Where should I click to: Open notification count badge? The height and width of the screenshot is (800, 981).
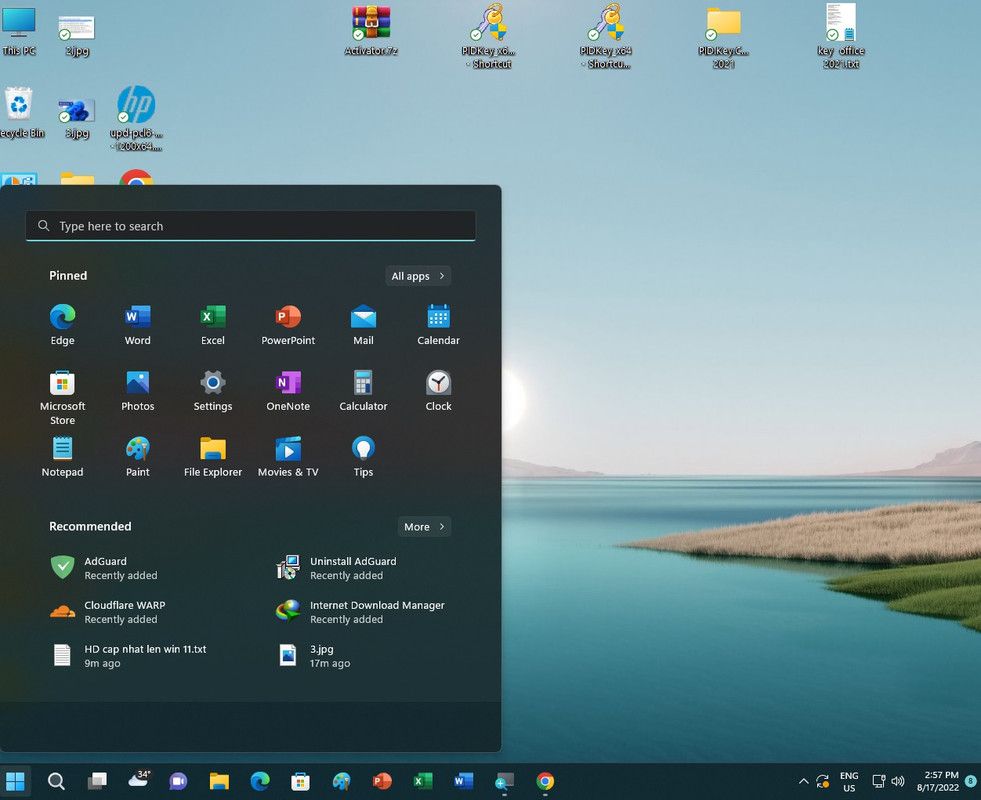[971, 781]
